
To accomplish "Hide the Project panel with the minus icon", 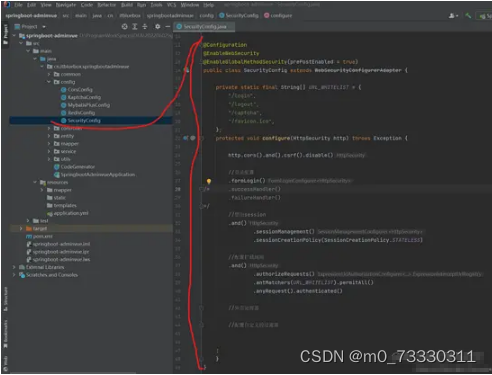I will pos(168,26).
